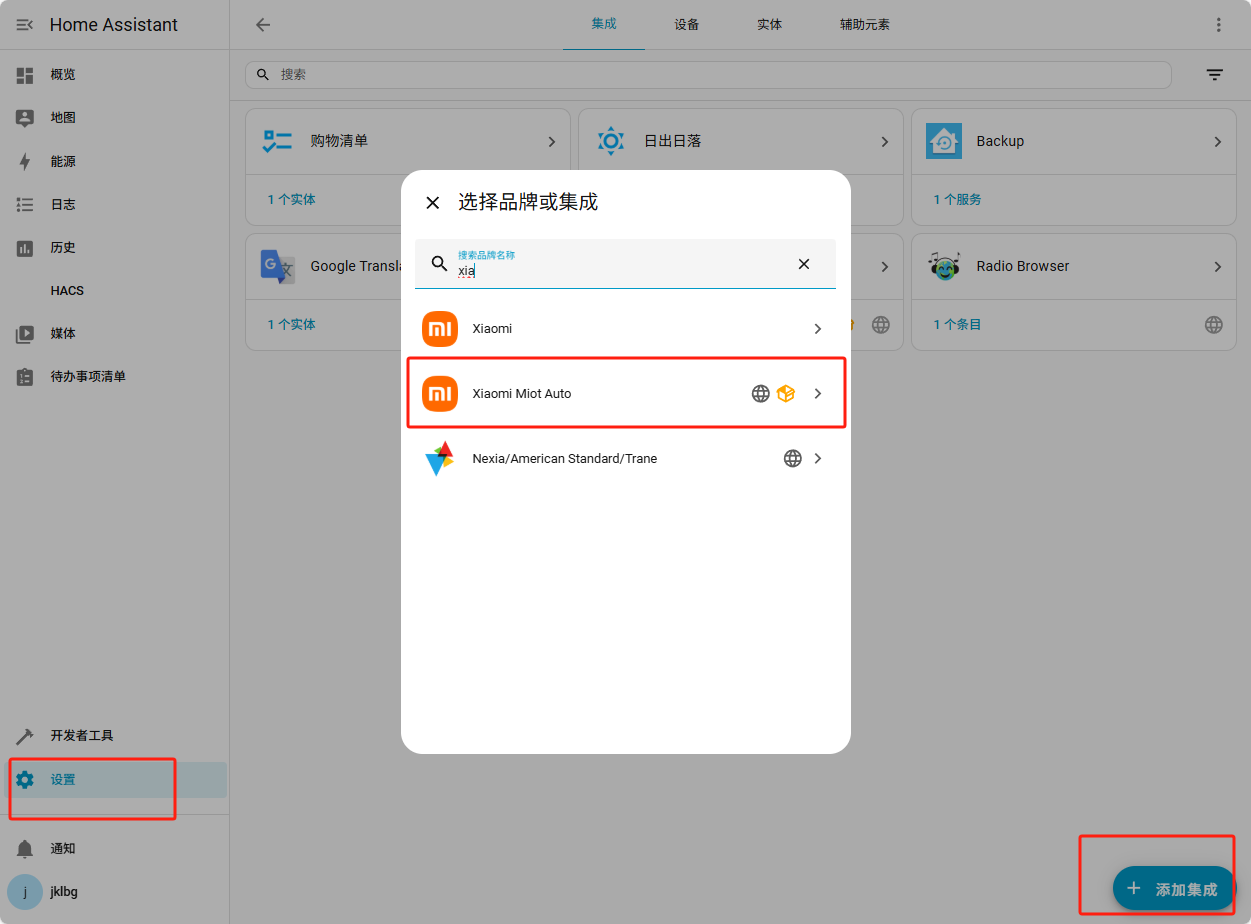The width and height of the screenshot is (1251, 924).
Task: Click the Radio Browser integration icon
Action: [943, 266]
